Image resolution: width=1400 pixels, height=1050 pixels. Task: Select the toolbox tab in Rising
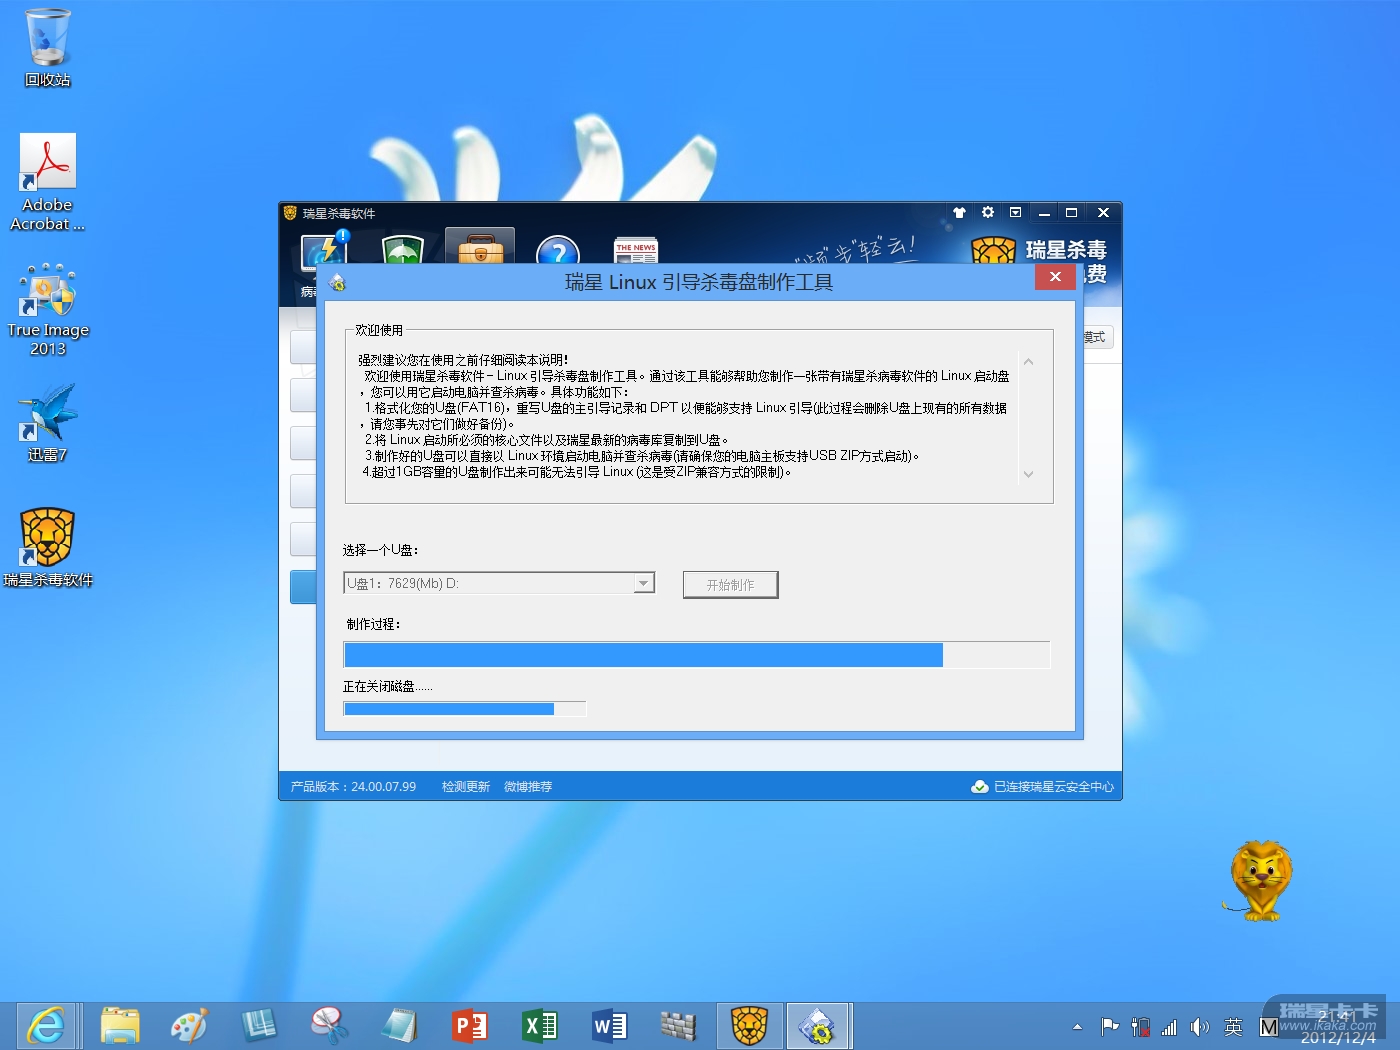coord(480,247)
